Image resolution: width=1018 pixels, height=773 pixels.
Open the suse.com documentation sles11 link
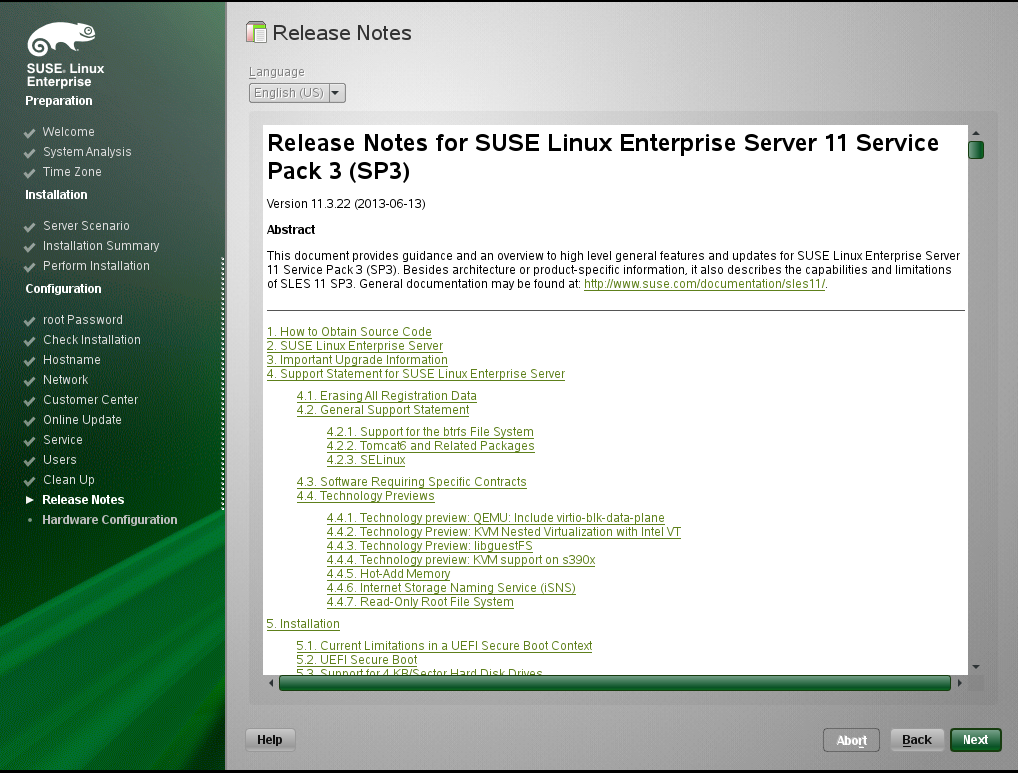704,284
